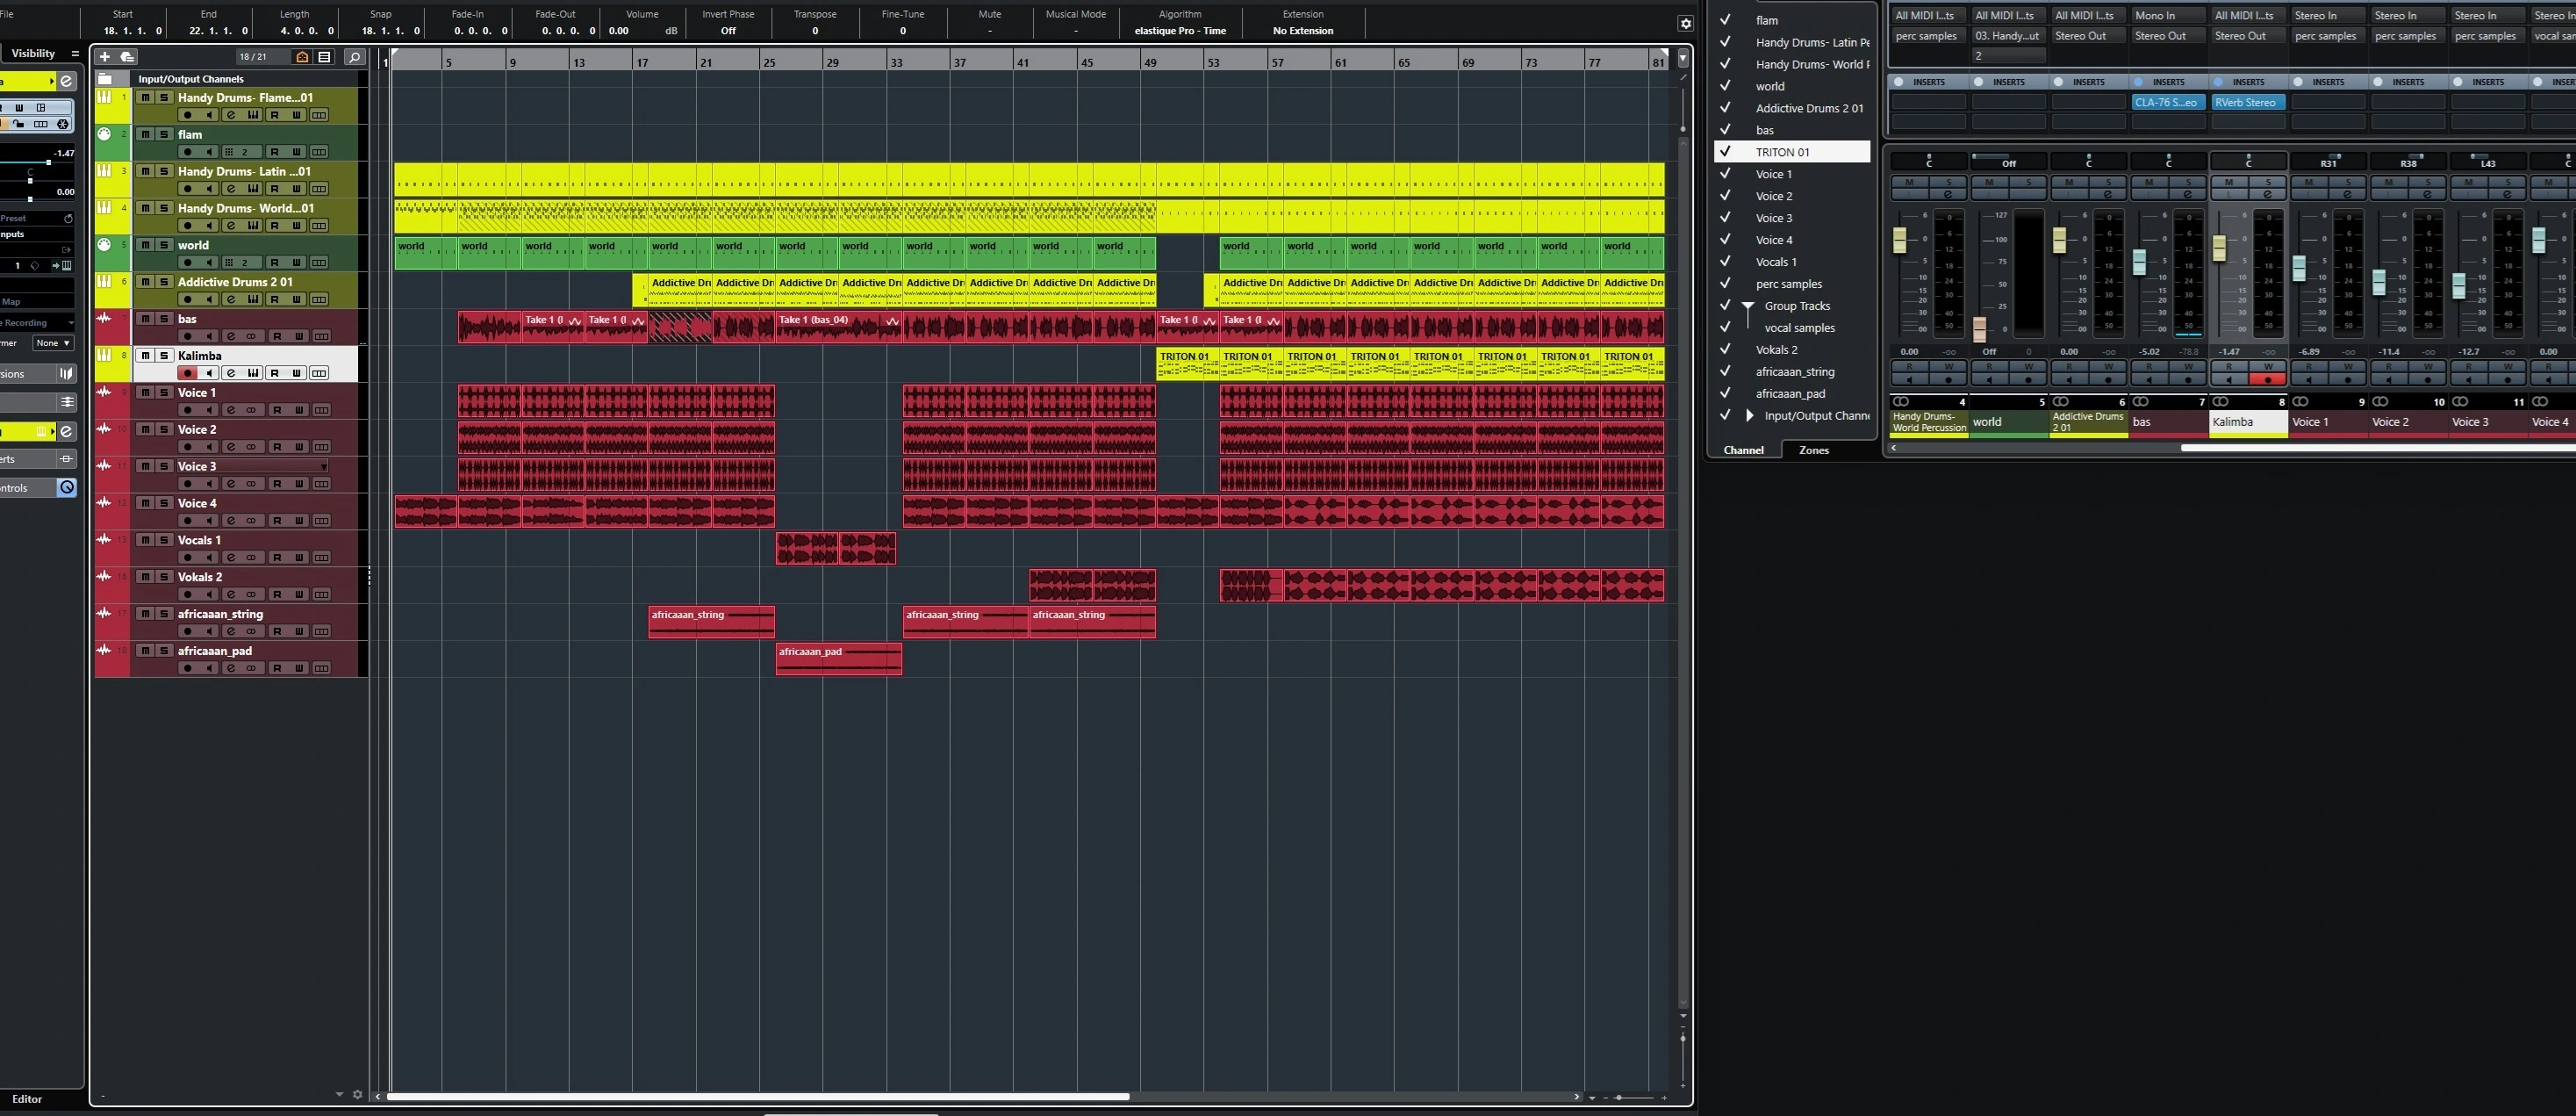Disable Record Enable on the Kalimba track
This screenshot has width=2576, height=1116.
click(187, 373)
